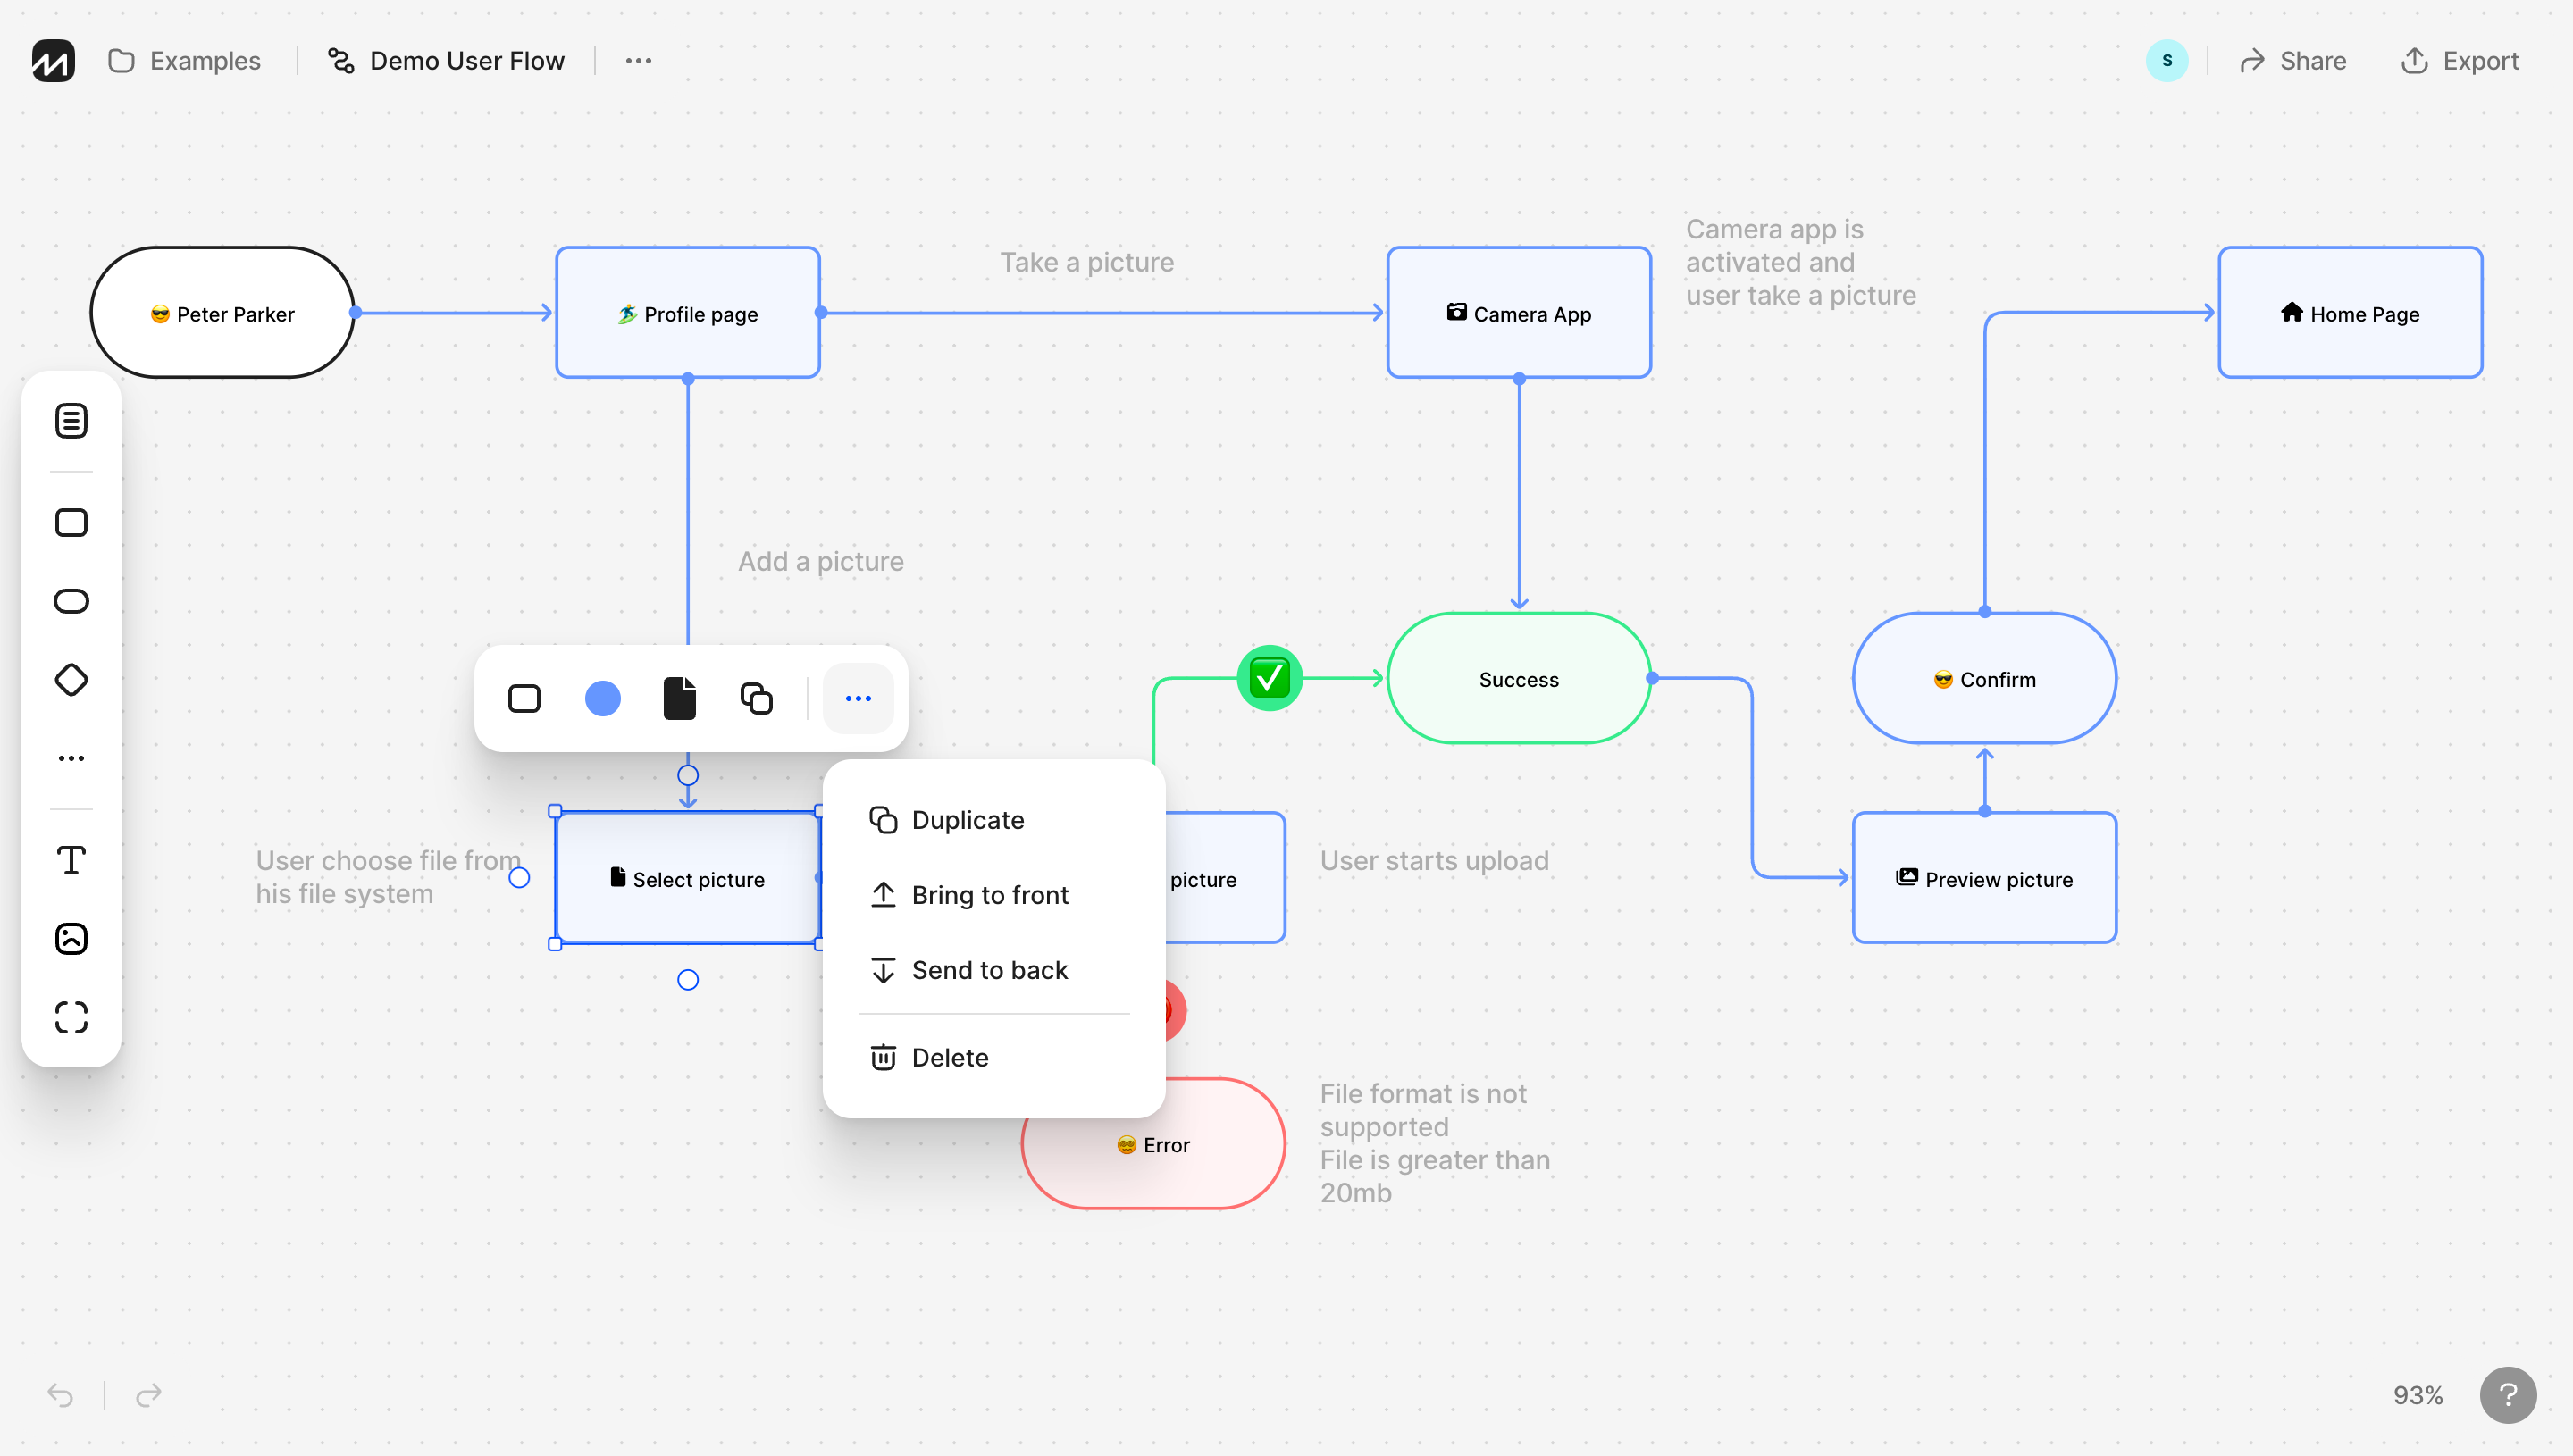The image size is (2573, 1456).
Task: Toggle the floating toolbar more menu
Action: (x=858, y=698)
